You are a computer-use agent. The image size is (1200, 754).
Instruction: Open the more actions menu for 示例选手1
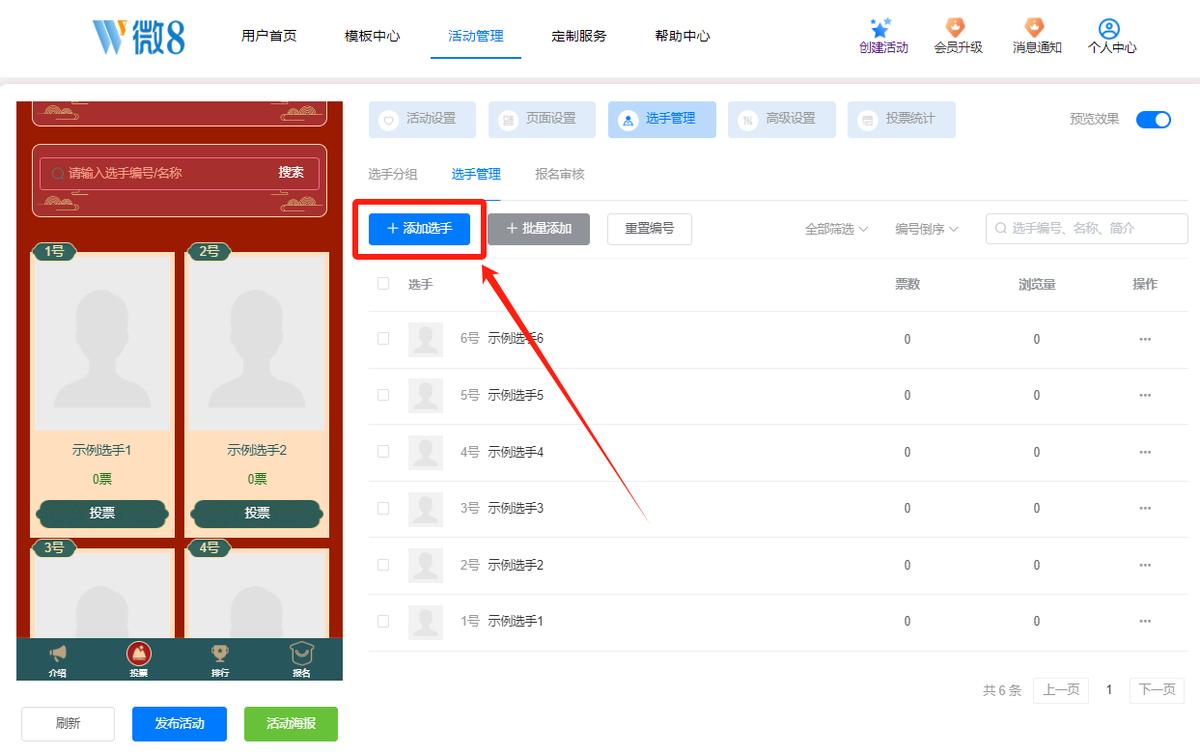coord(1145,621)
